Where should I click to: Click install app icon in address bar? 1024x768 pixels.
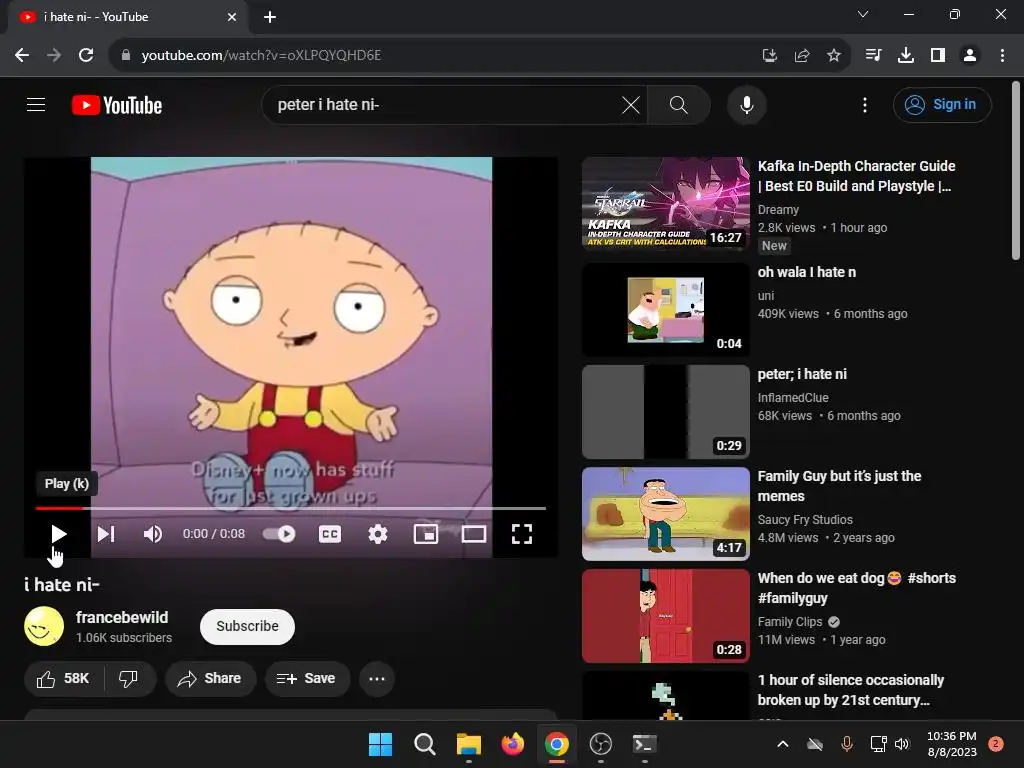tap(770, 56)
